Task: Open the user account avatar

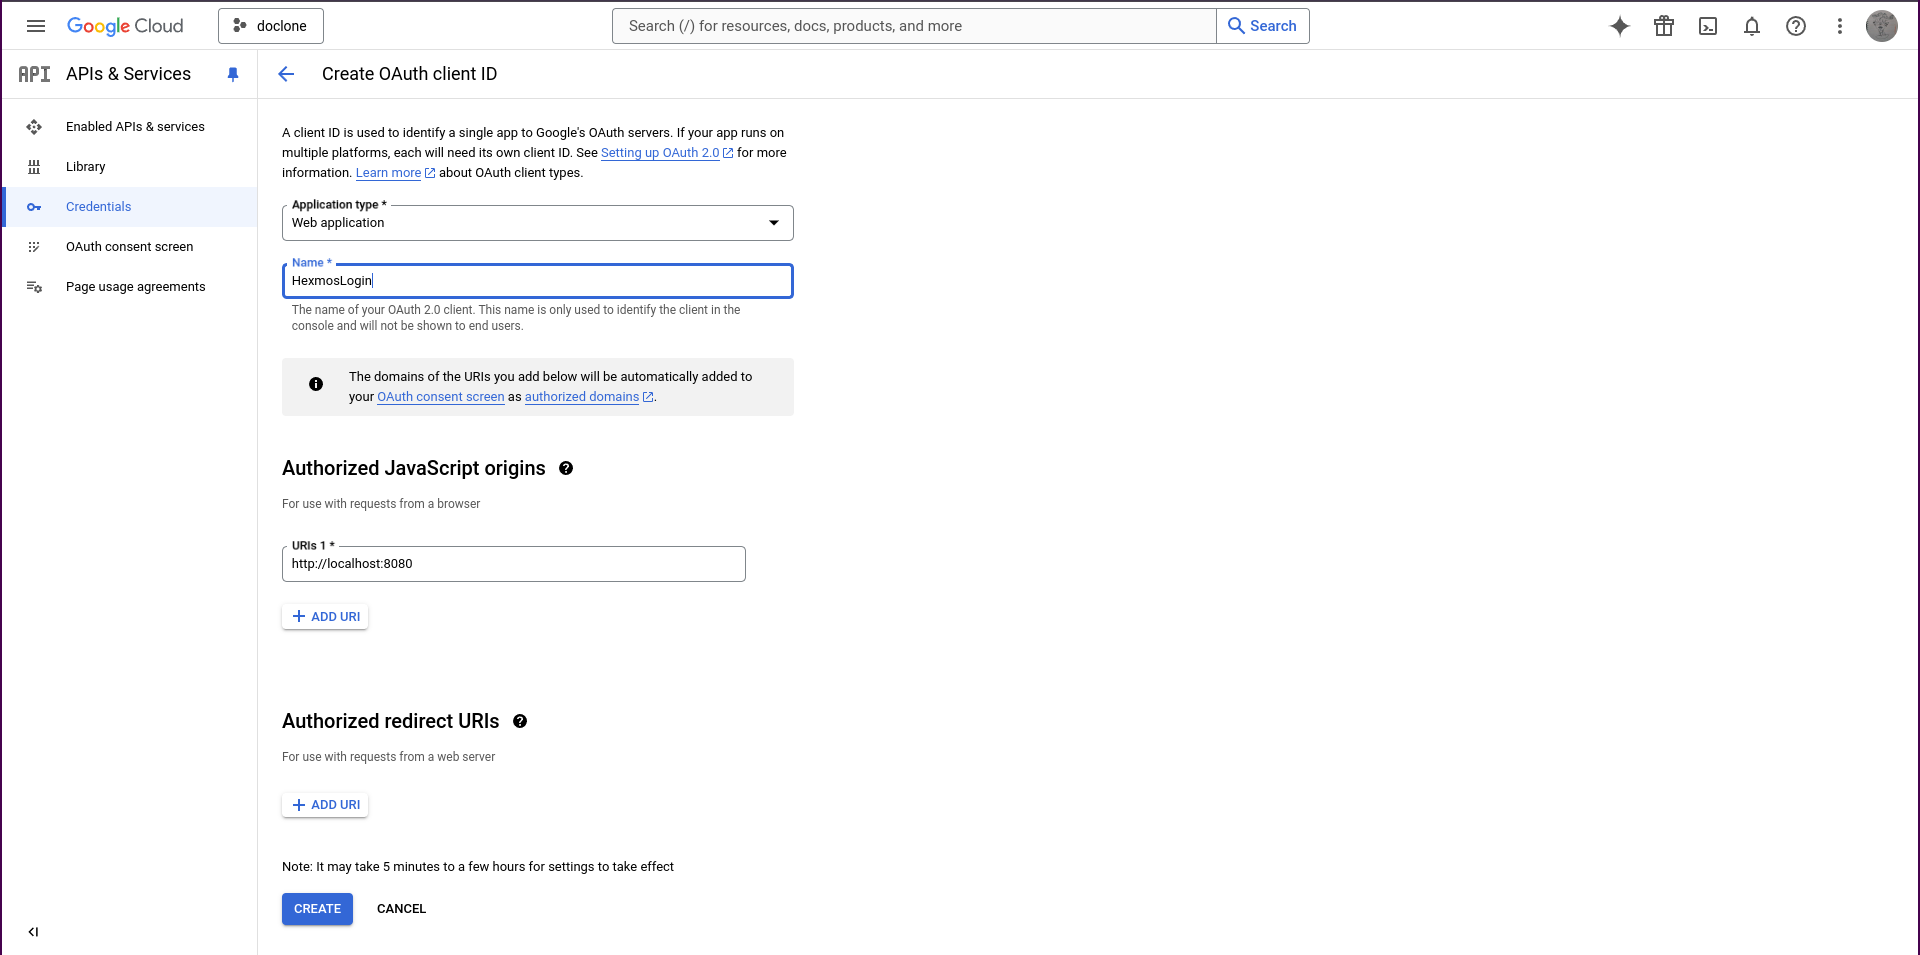Action: (x=1882, y=26)
